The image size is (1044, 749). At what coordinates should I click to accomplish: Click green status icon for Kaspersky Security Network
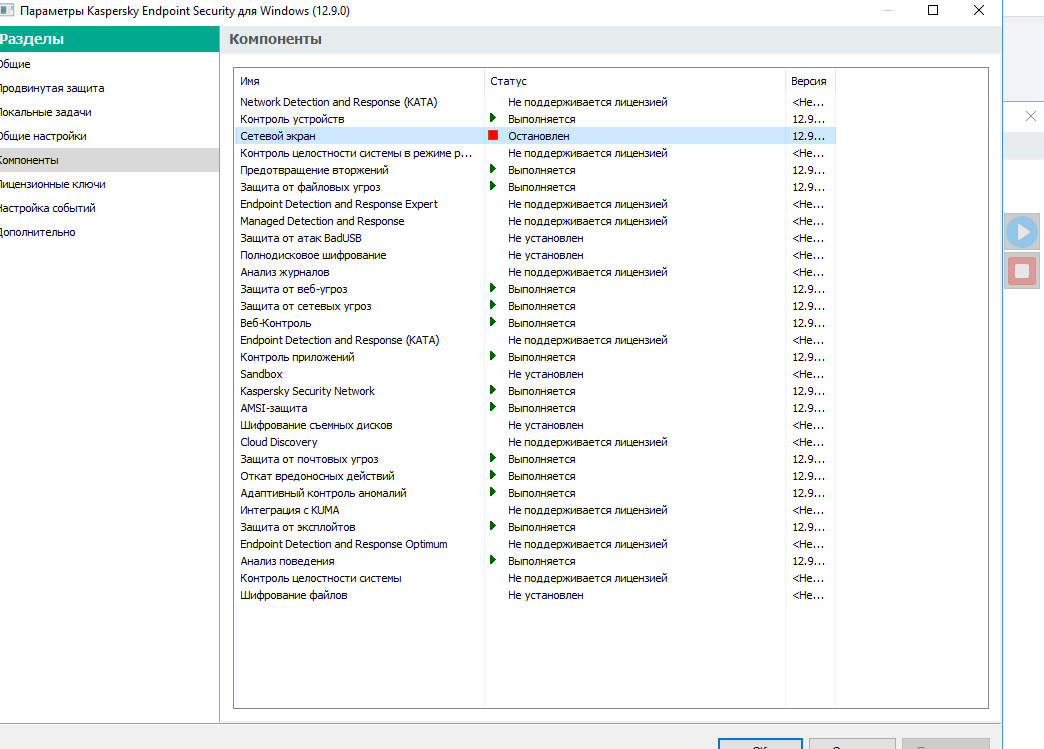(x=493, y=390)
